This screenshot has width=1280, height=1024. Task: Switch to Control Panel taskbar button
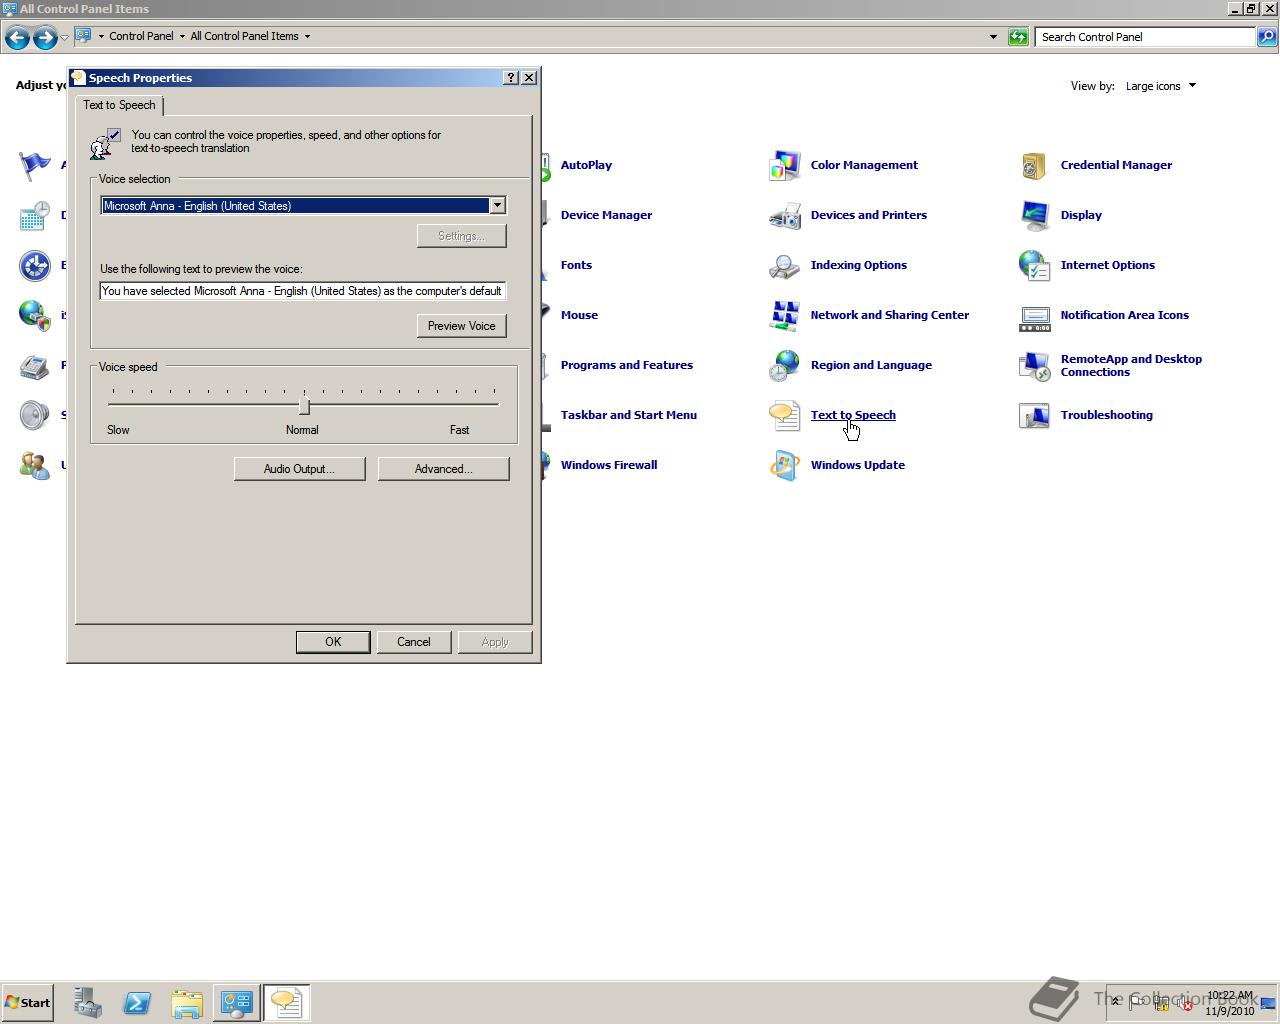237,1003
